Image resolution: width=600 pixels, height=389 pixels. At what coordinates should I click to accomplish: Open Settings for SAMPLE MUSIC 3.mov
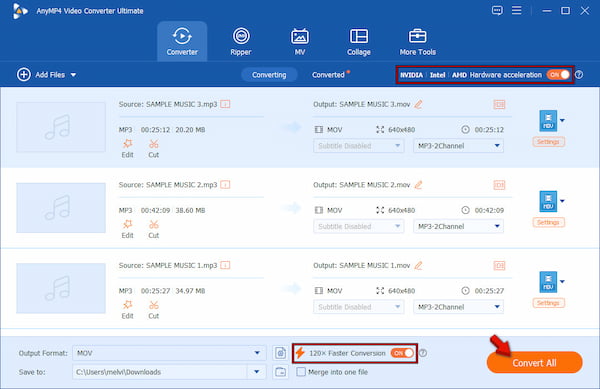[x=548, y=142]
